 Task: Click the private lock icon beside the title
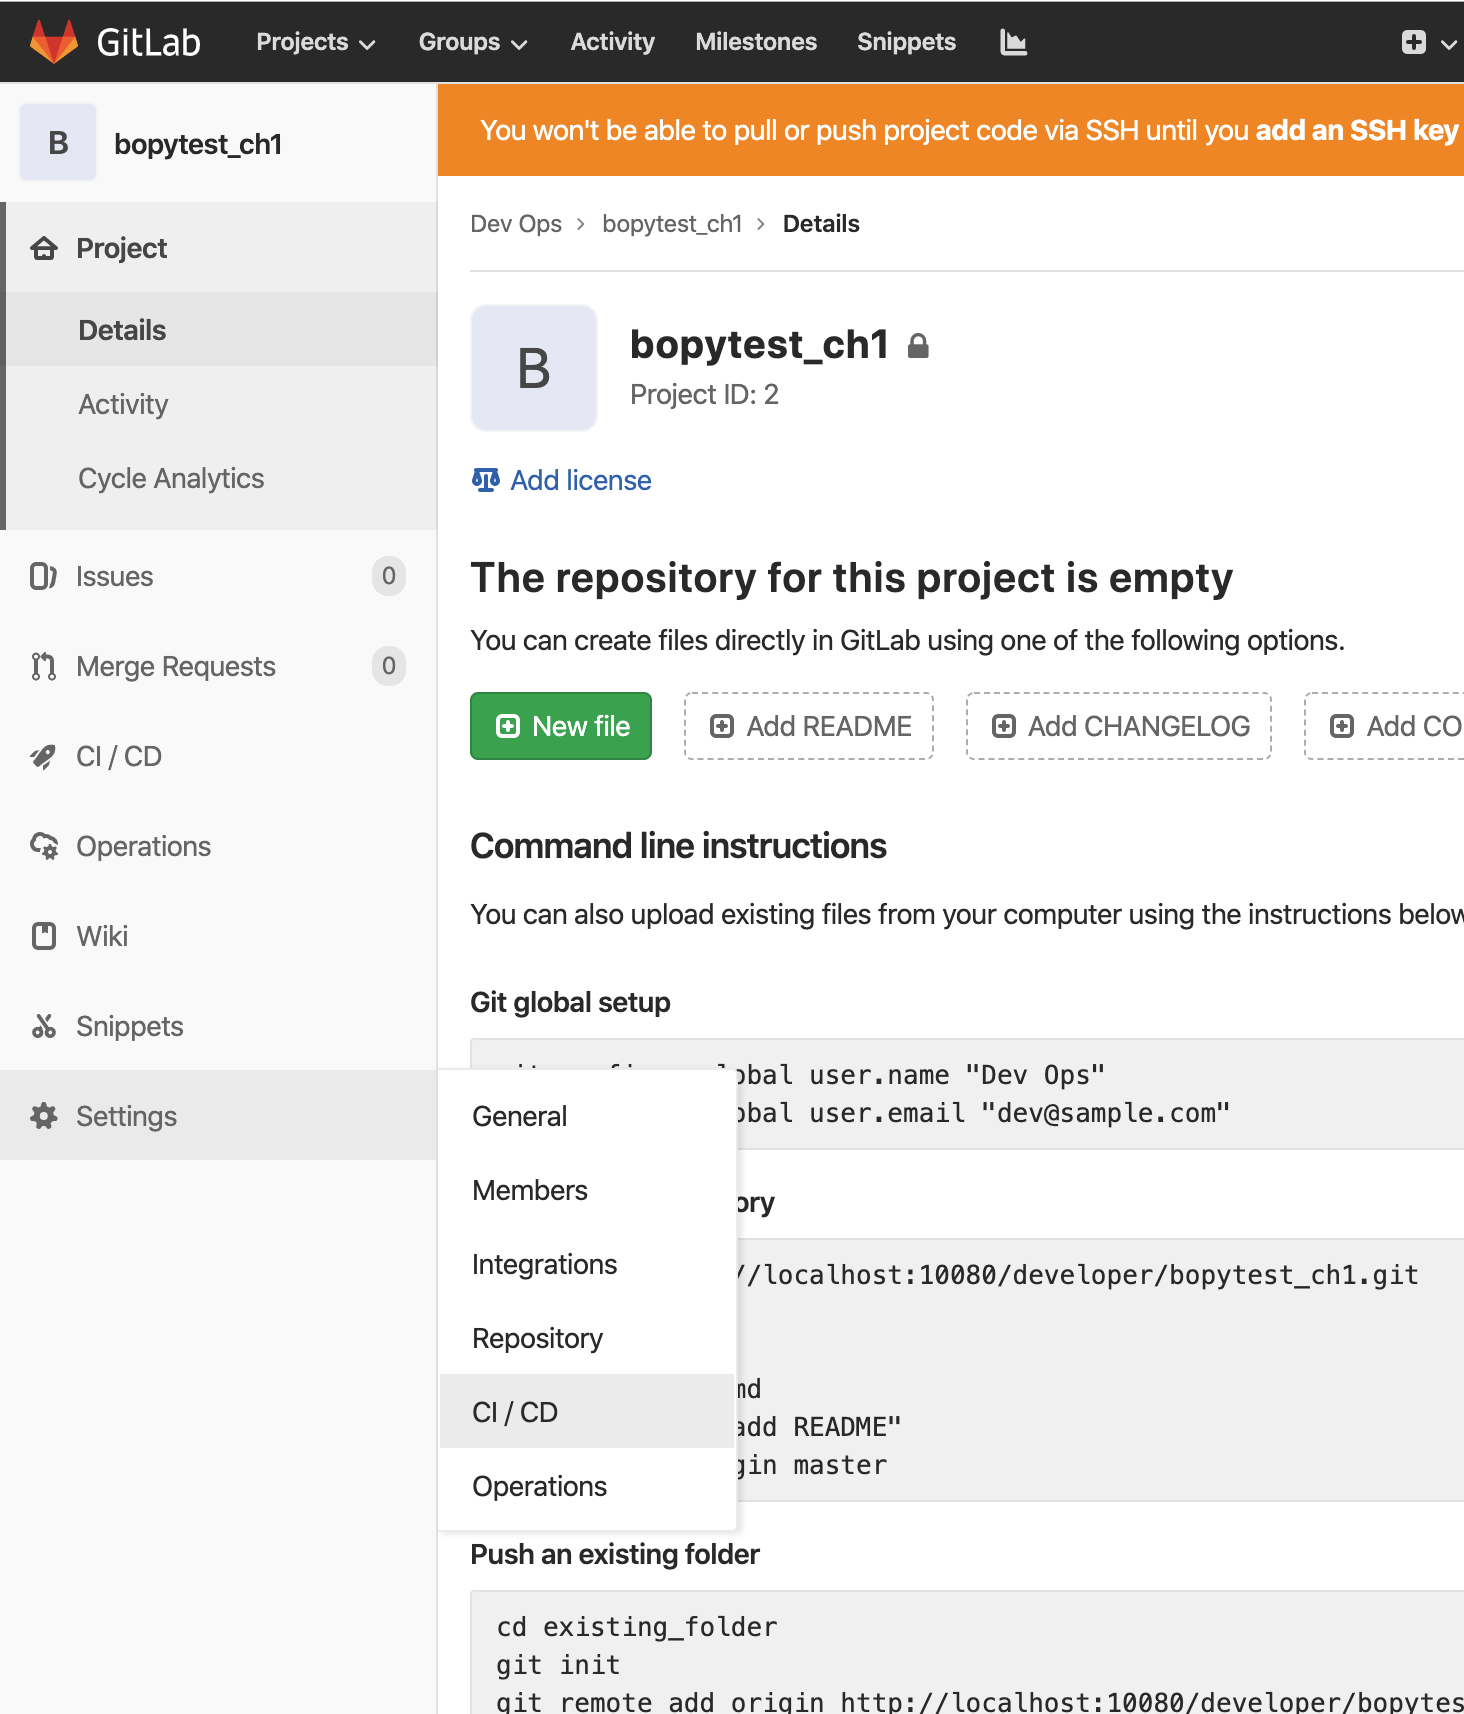(918, 346)
